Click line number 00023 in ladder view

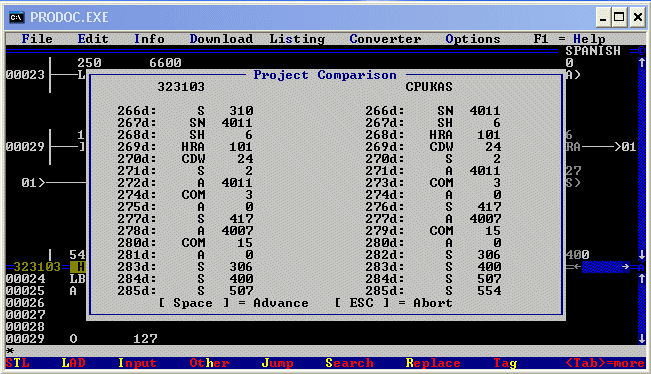coord(25,75)
